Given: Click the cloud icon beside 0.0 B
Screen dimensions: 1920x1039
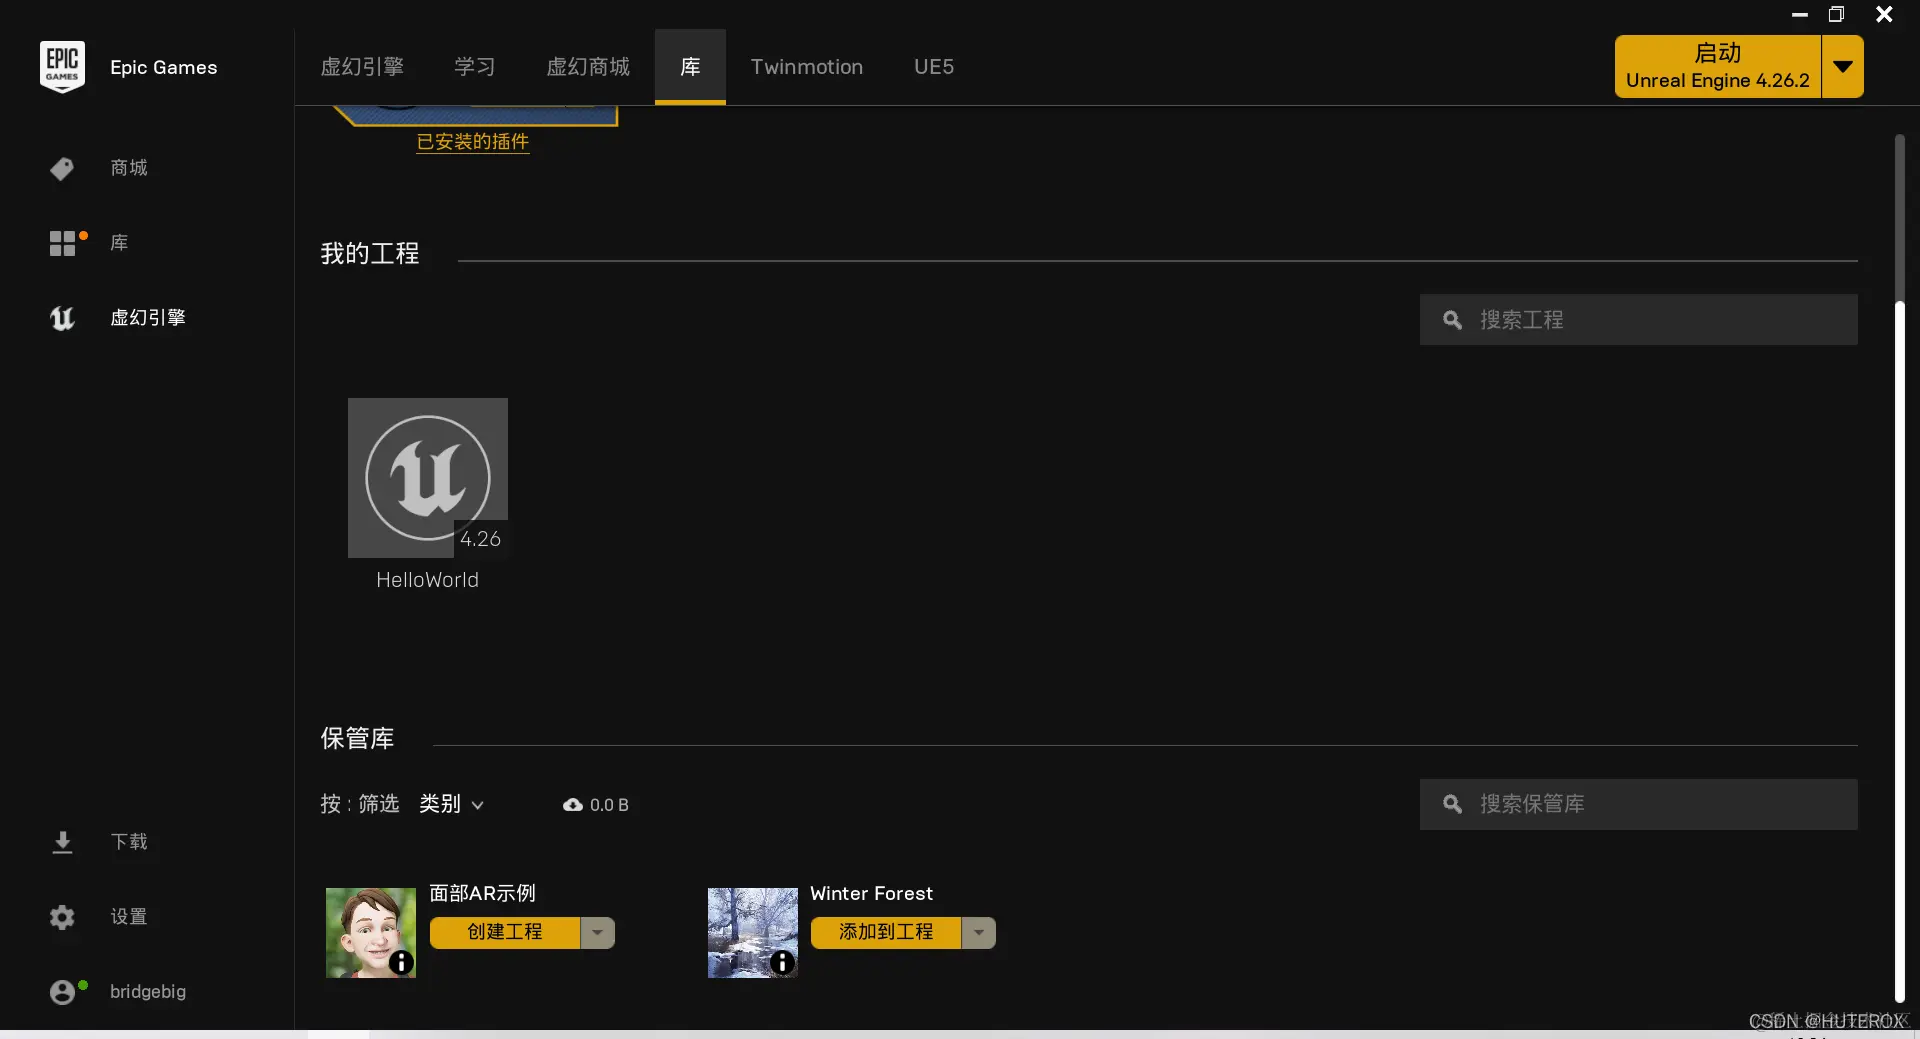Looking at the screenshot, I should pyautogui.click(x=573, y=805).
